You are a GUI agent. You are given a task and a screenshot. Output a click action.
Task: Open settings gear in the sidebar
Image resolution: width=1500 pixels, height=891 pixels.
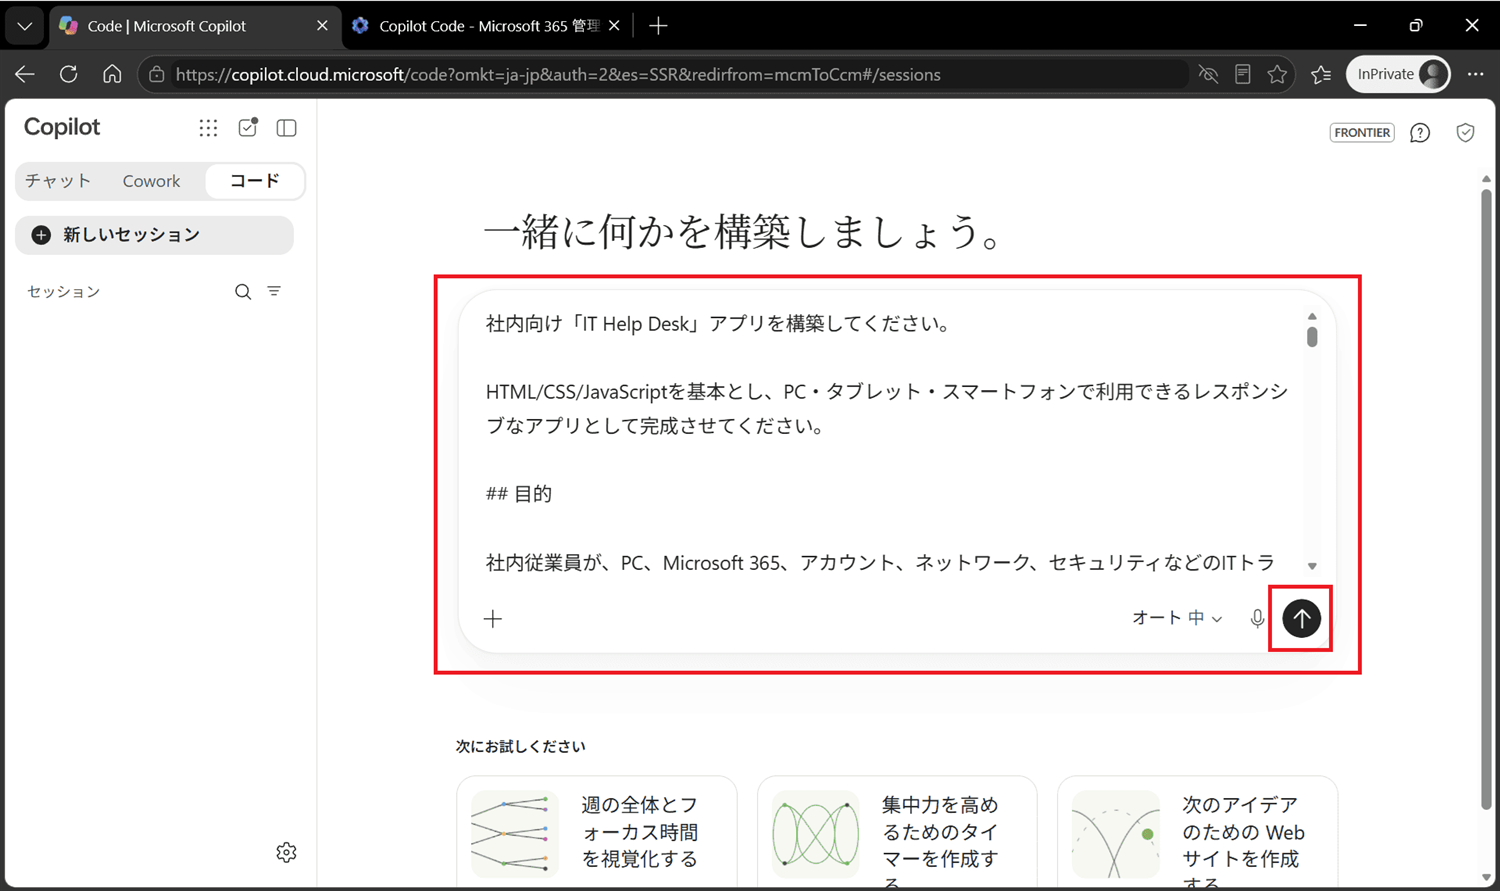(287, 852)
